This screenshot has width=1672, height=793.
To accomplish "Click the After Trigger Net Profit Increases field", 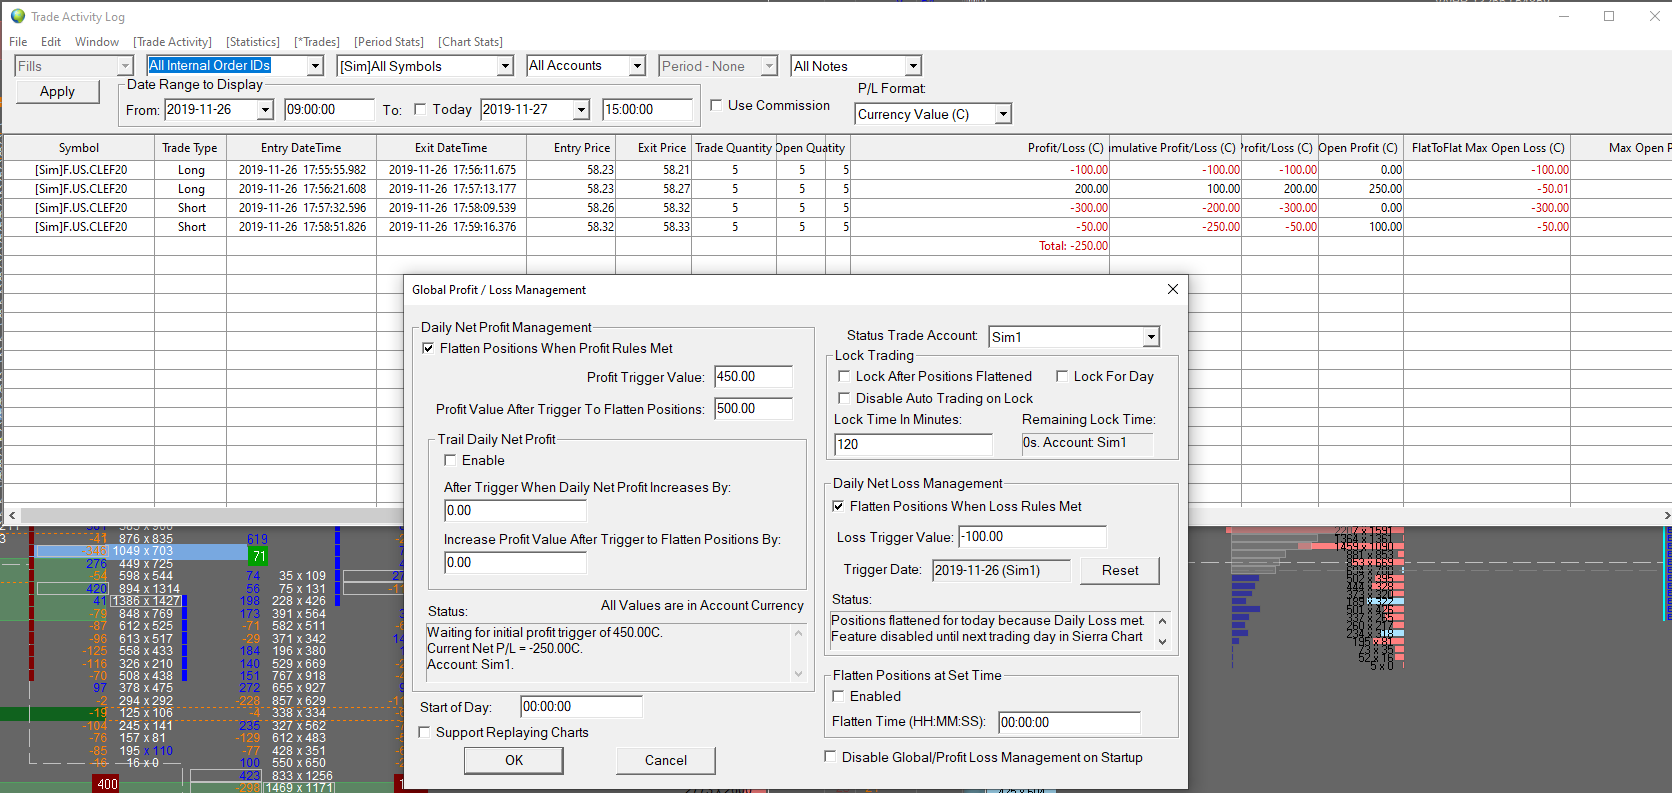I will click(x=515, y=510).
